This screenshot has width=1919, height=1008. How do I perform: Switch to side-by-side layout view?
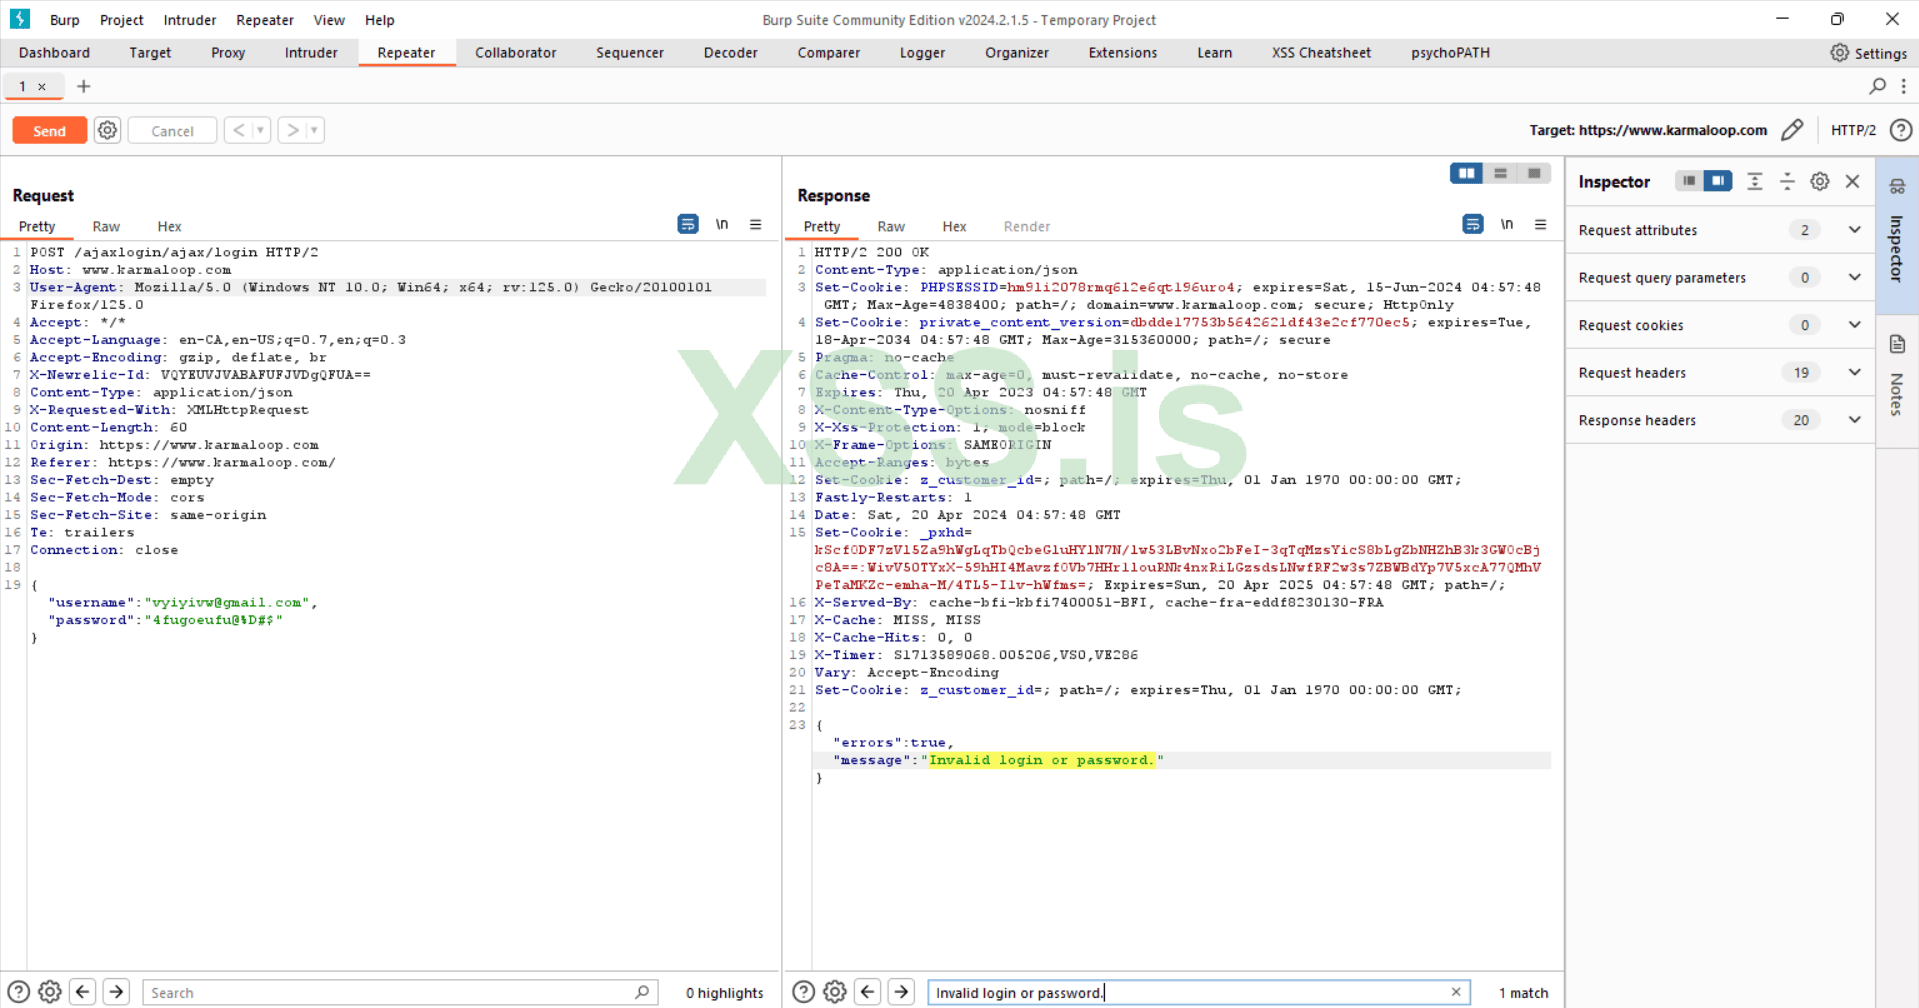click(1466, 174)
